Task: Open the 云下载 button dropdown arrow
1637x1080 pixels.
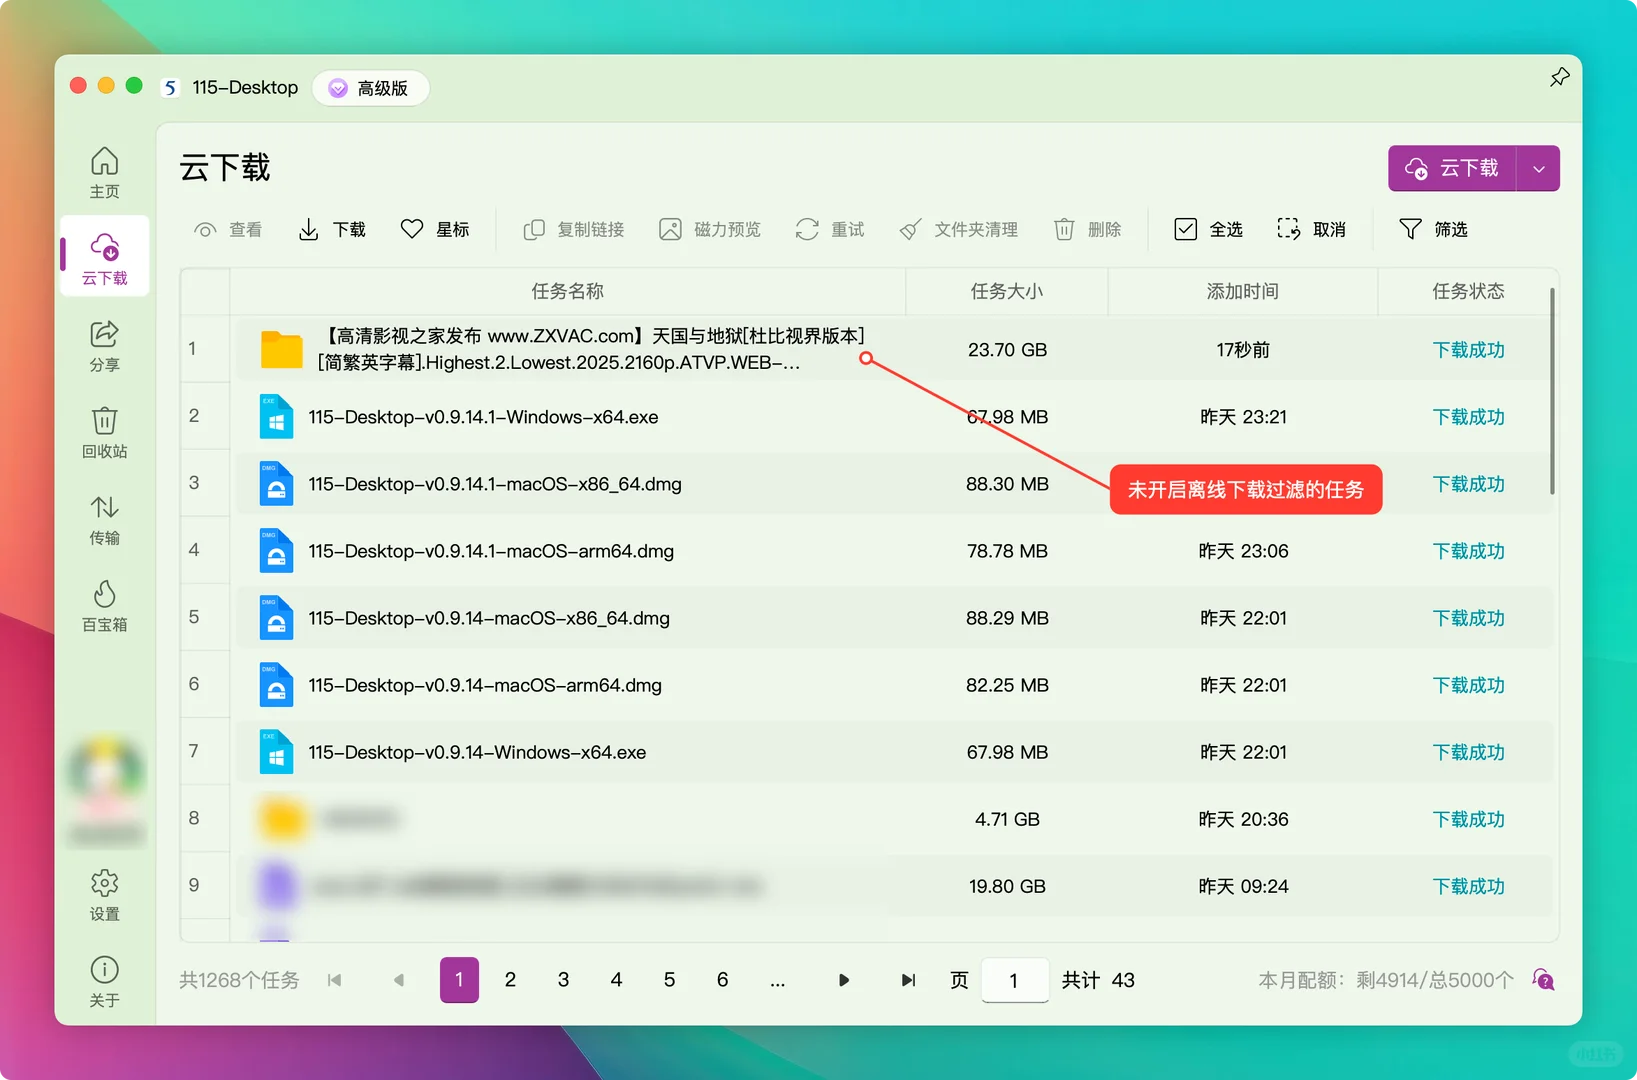Action: (1538, 168)
